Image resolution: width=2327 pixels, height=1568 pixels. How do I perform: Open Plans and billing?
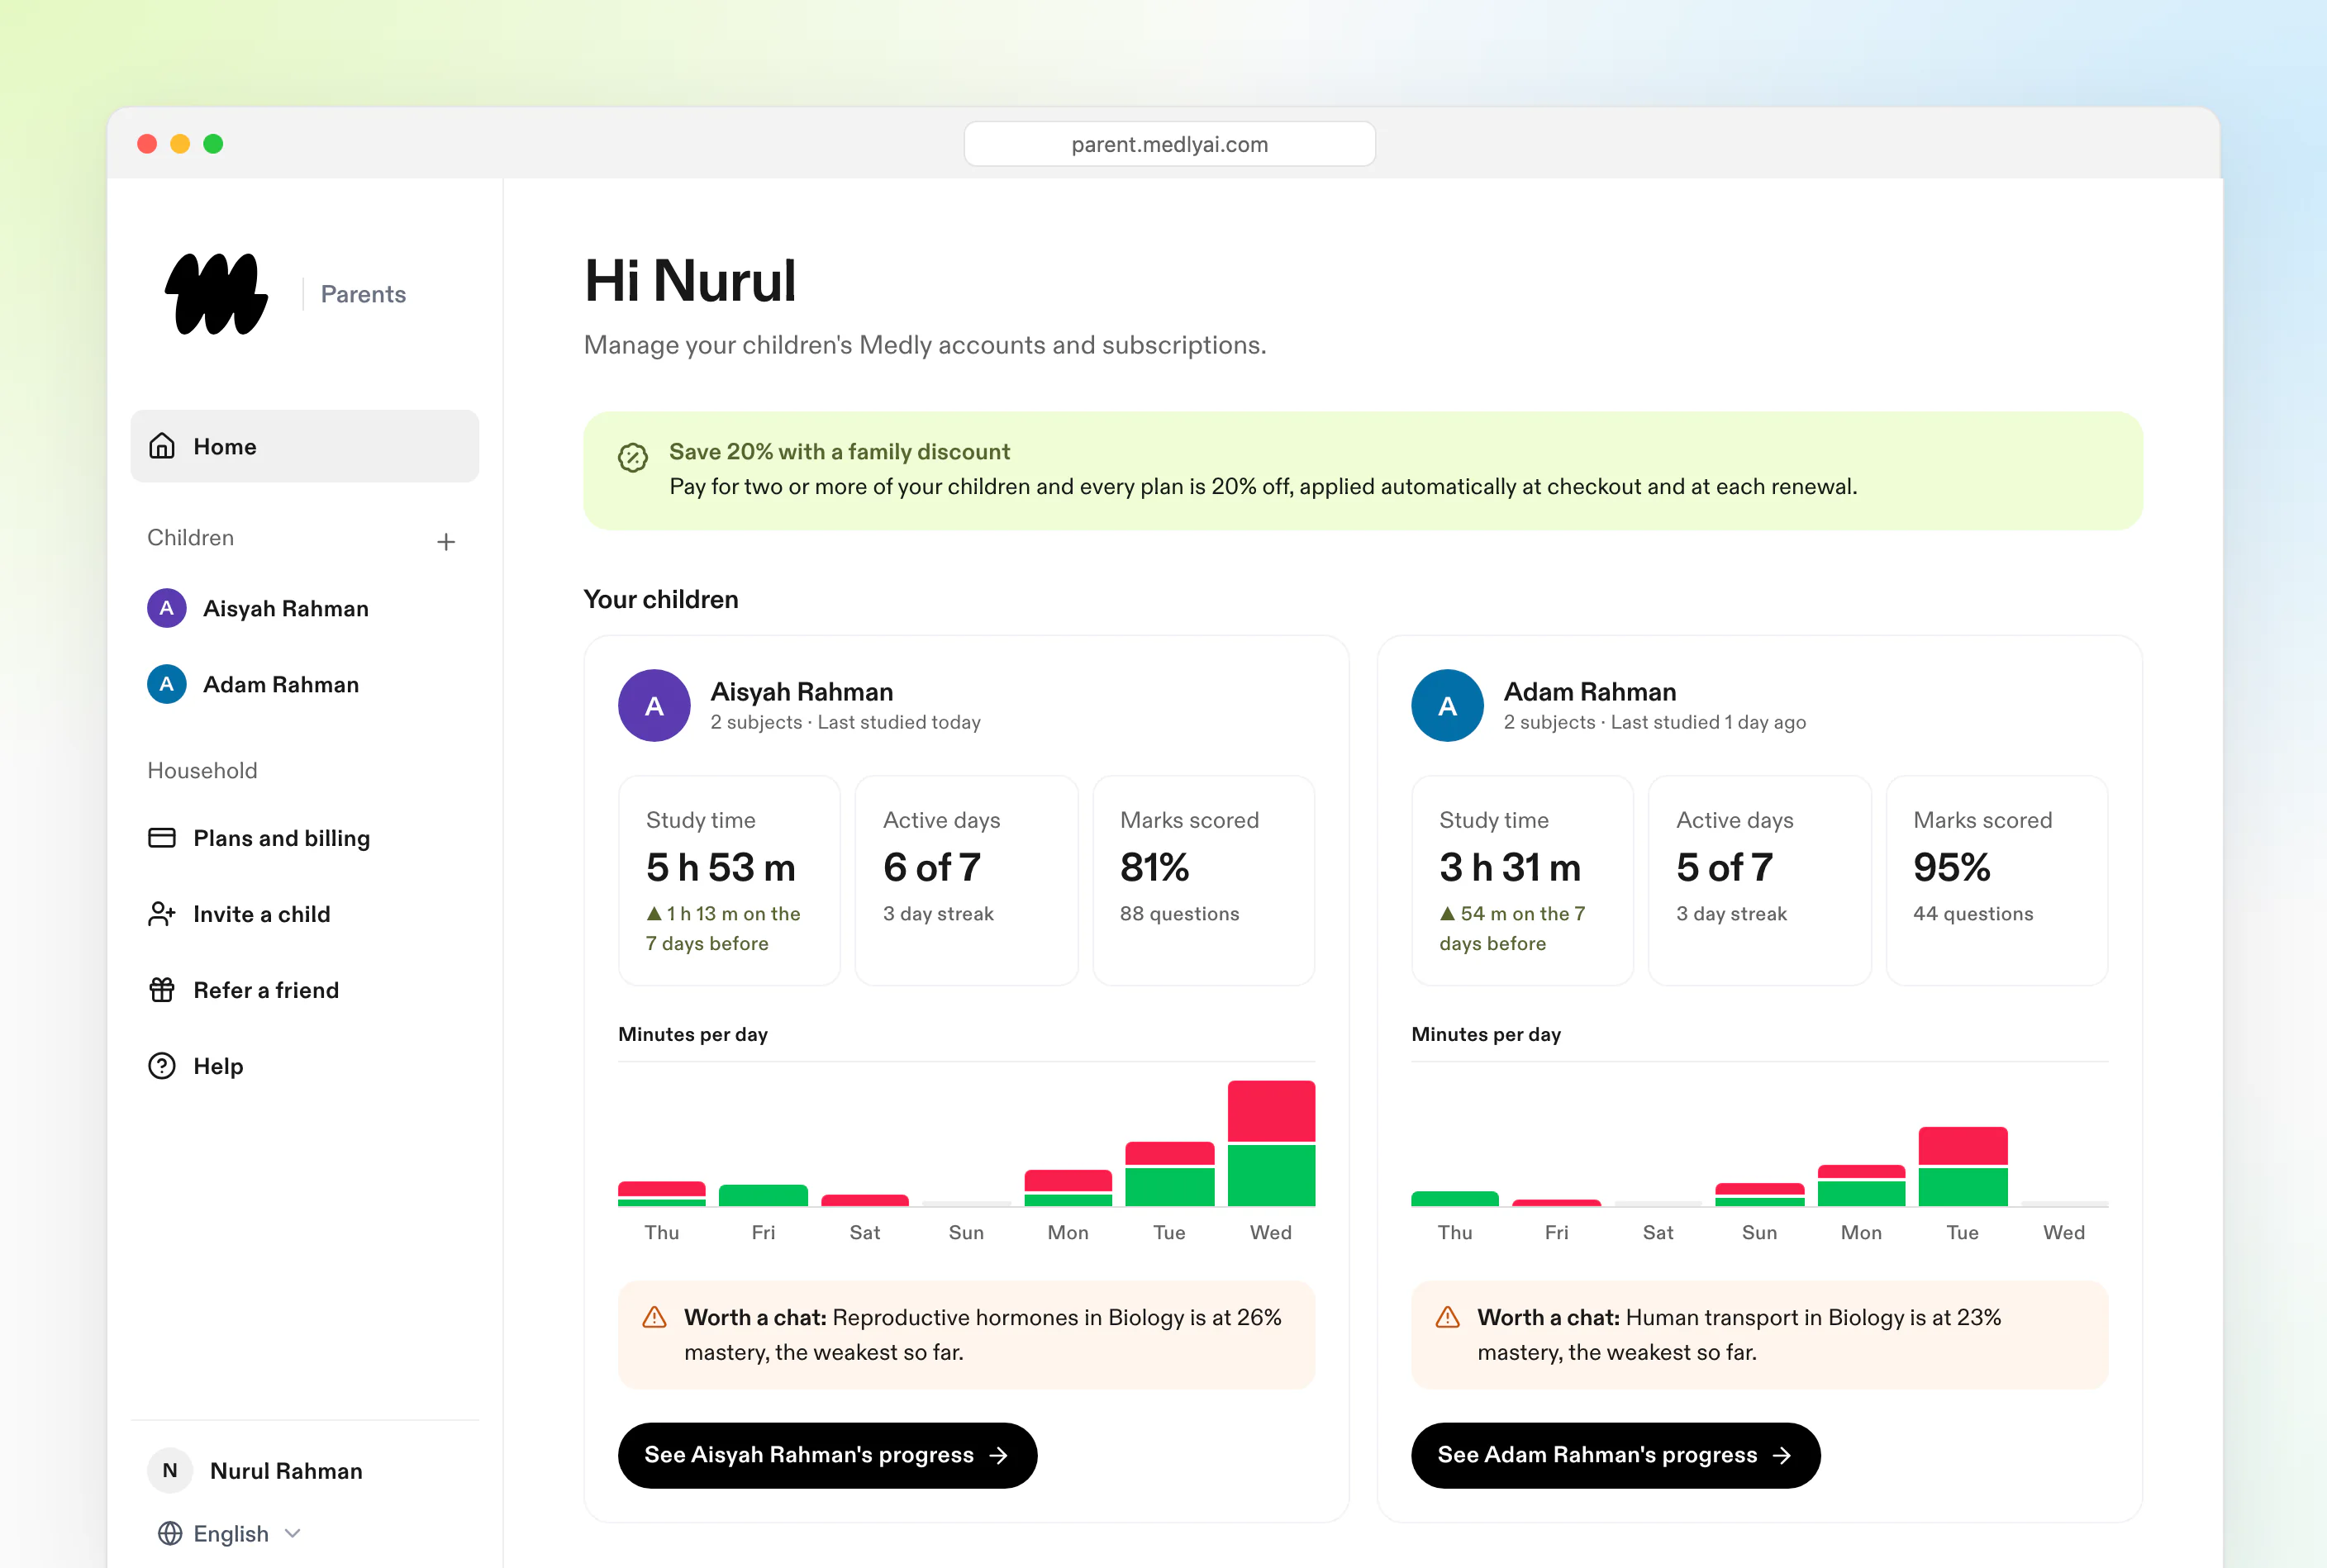point(305,838)
